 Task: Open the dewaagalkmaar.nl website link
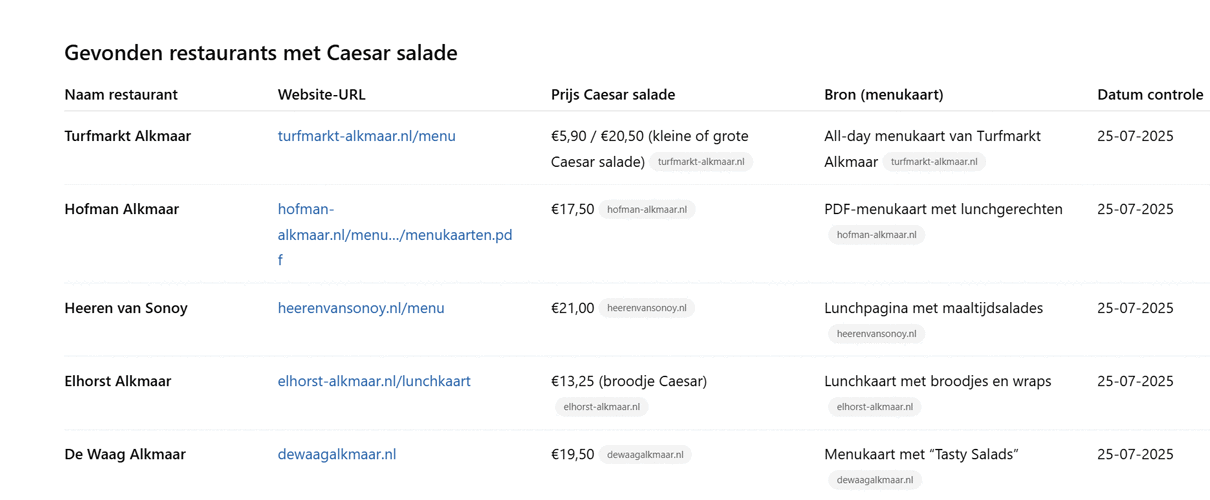click(x=337, y=454)
